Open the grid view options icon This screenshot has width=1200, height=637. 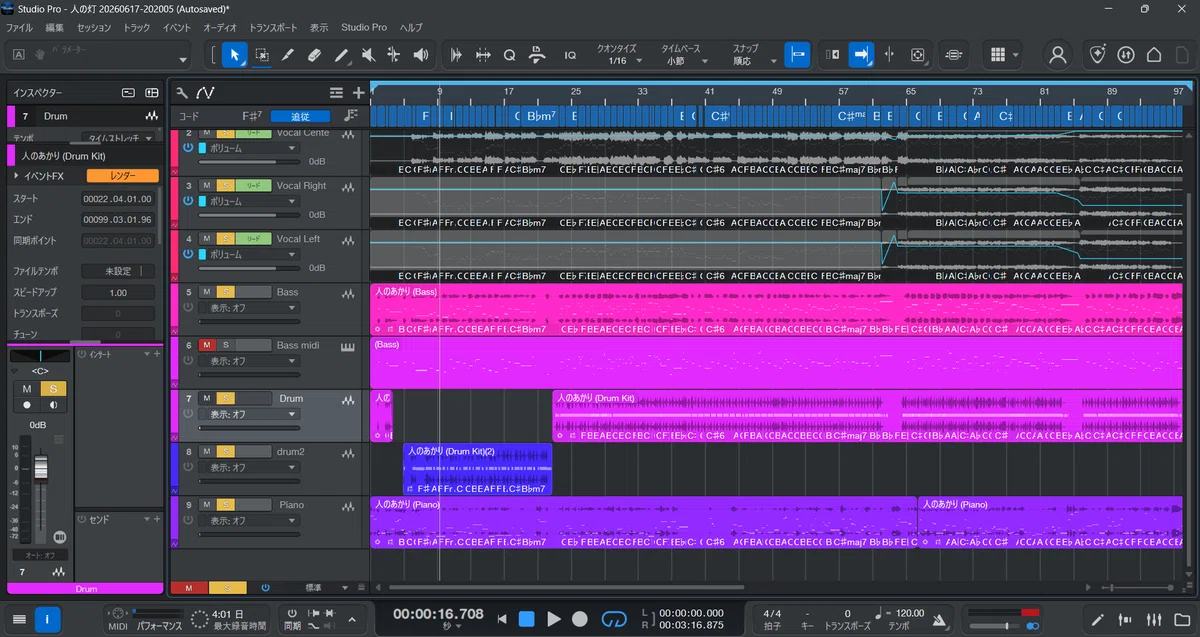[998, 55]
